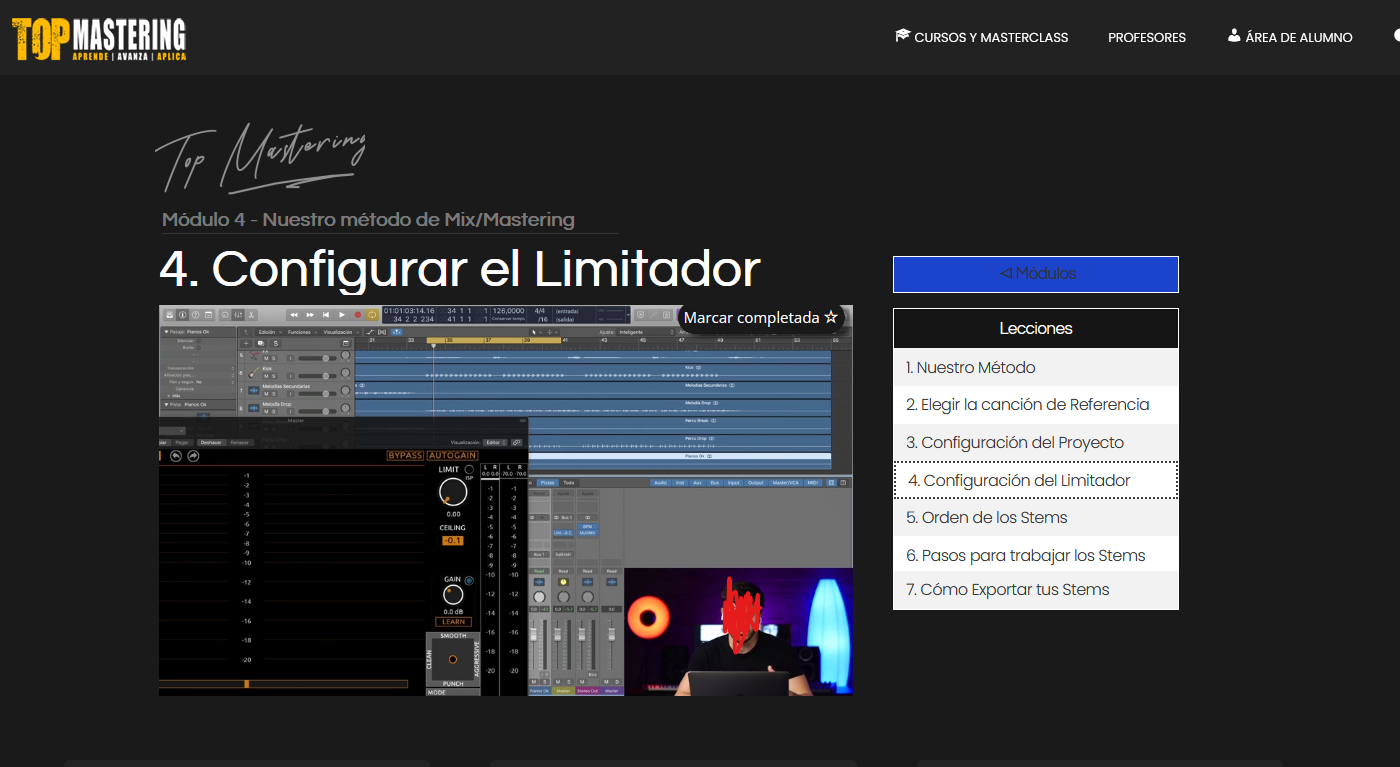Click the Record button in the video's transport
This screenshot has height=767, width=1400.
click(x=357, y=314)
